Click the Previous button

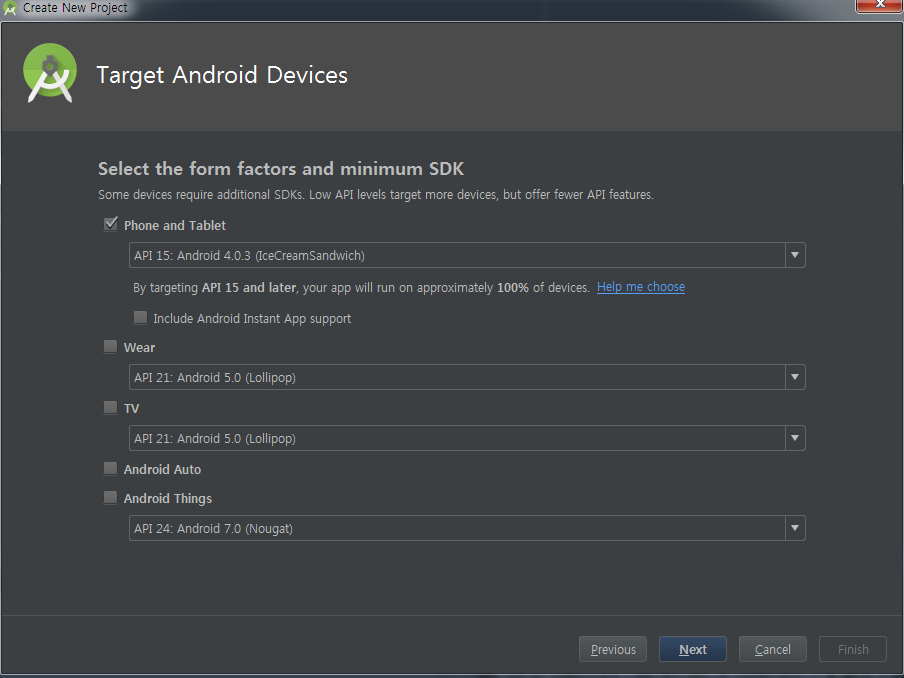612,649
